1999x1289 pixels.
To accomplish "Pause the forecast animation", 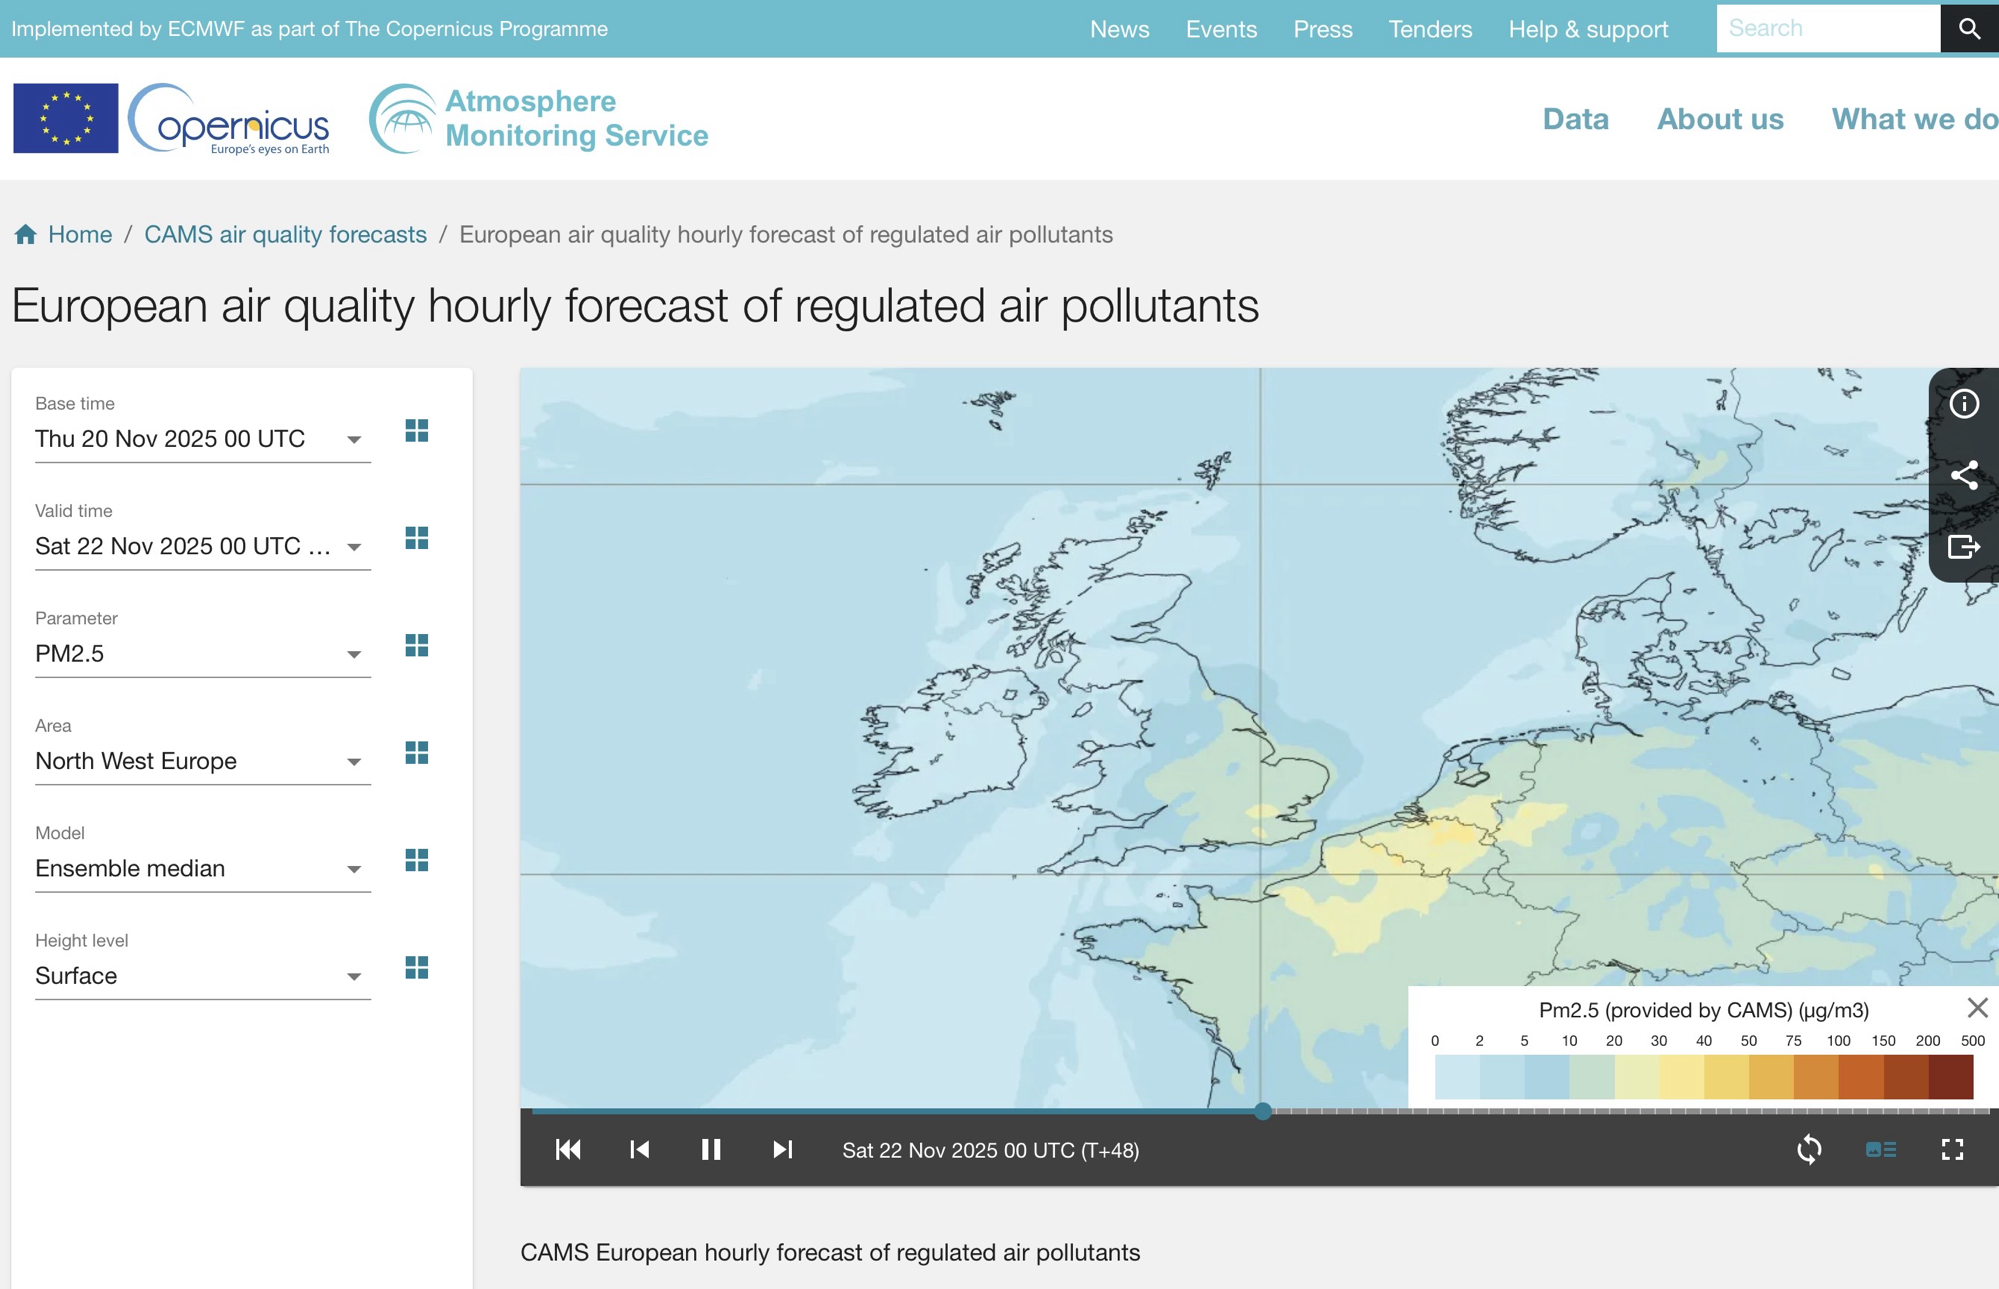I will tap(711, 1150).
